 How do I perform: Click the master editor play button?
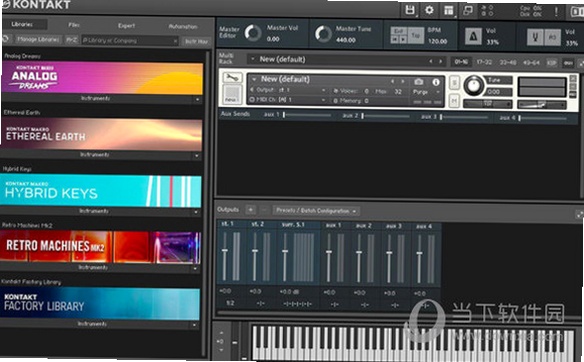coord(403,39)
